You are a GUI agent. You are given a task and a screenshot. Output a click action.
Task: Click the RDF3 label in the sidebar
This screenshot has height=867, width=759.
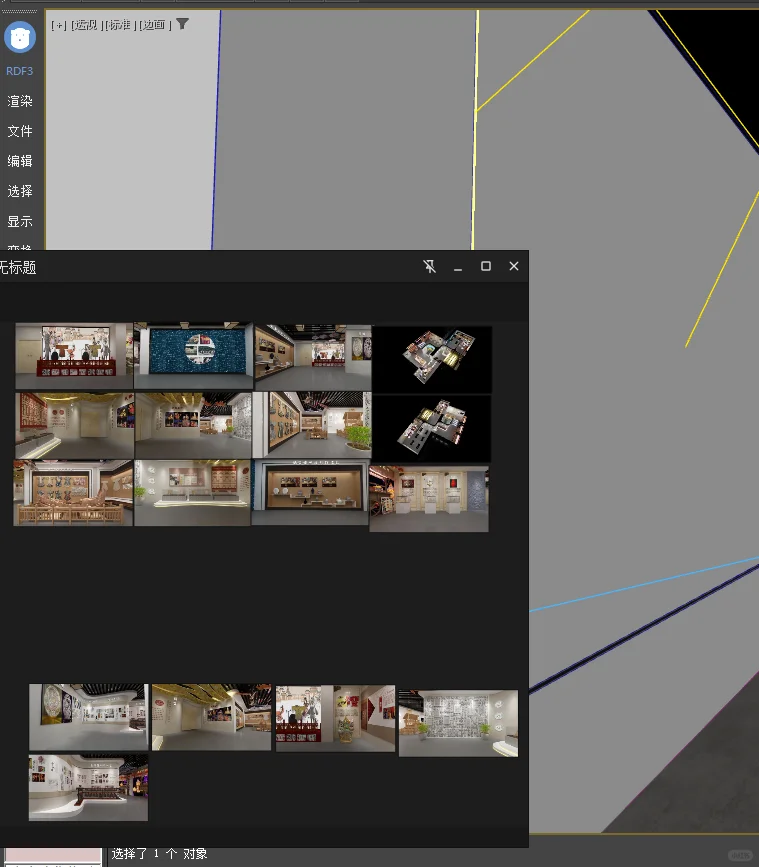(x=19, y=71)
